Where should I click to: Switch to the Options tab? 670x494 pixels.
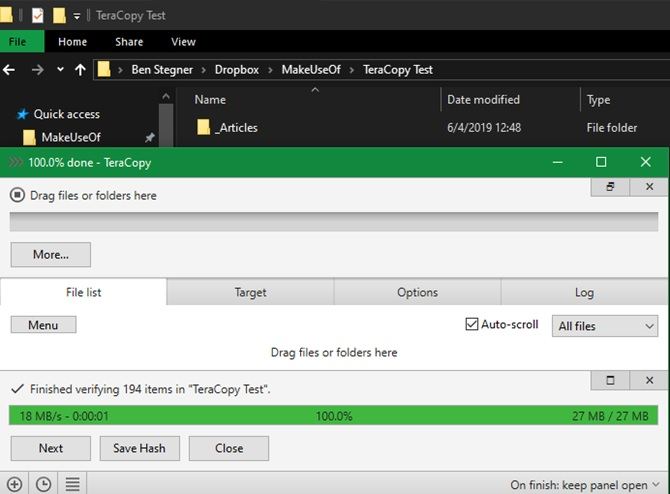(417, 292)
